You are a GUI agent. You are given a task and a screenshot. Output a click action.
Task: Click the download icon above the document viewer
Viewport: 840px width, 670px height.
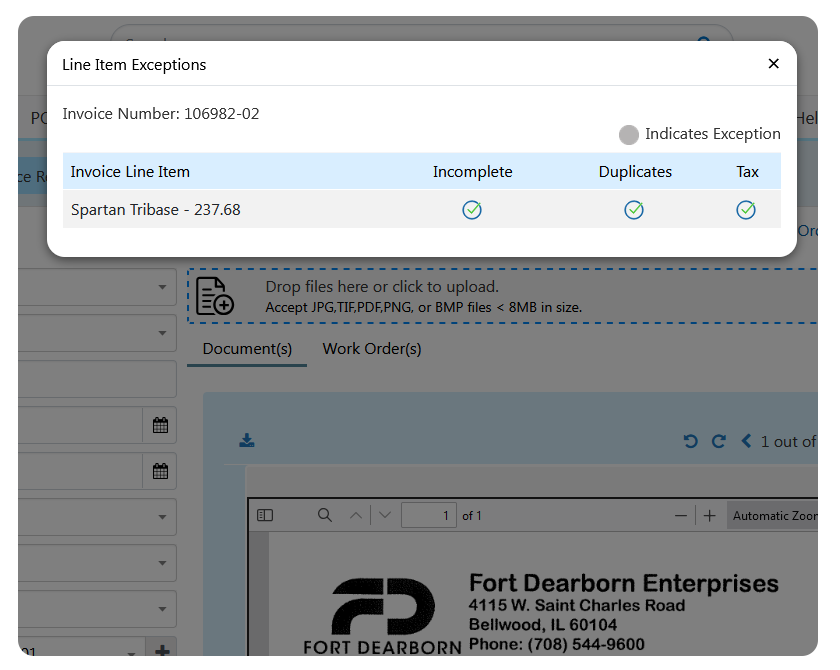[x=247, y=440]
